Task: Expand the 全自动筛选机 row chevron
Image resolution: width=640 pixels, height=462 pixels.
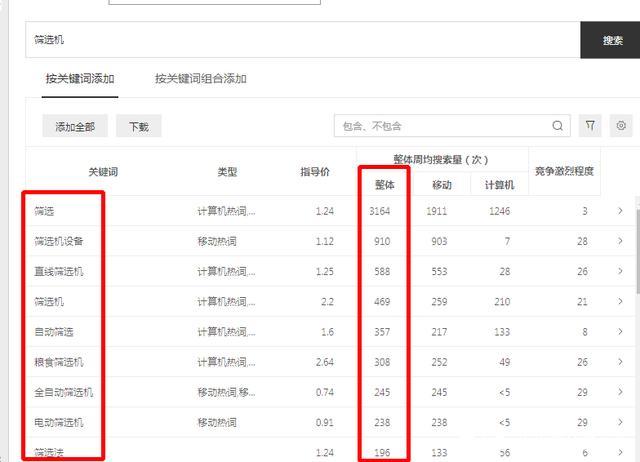Action: pyautogui.click(x=620, y=392)
